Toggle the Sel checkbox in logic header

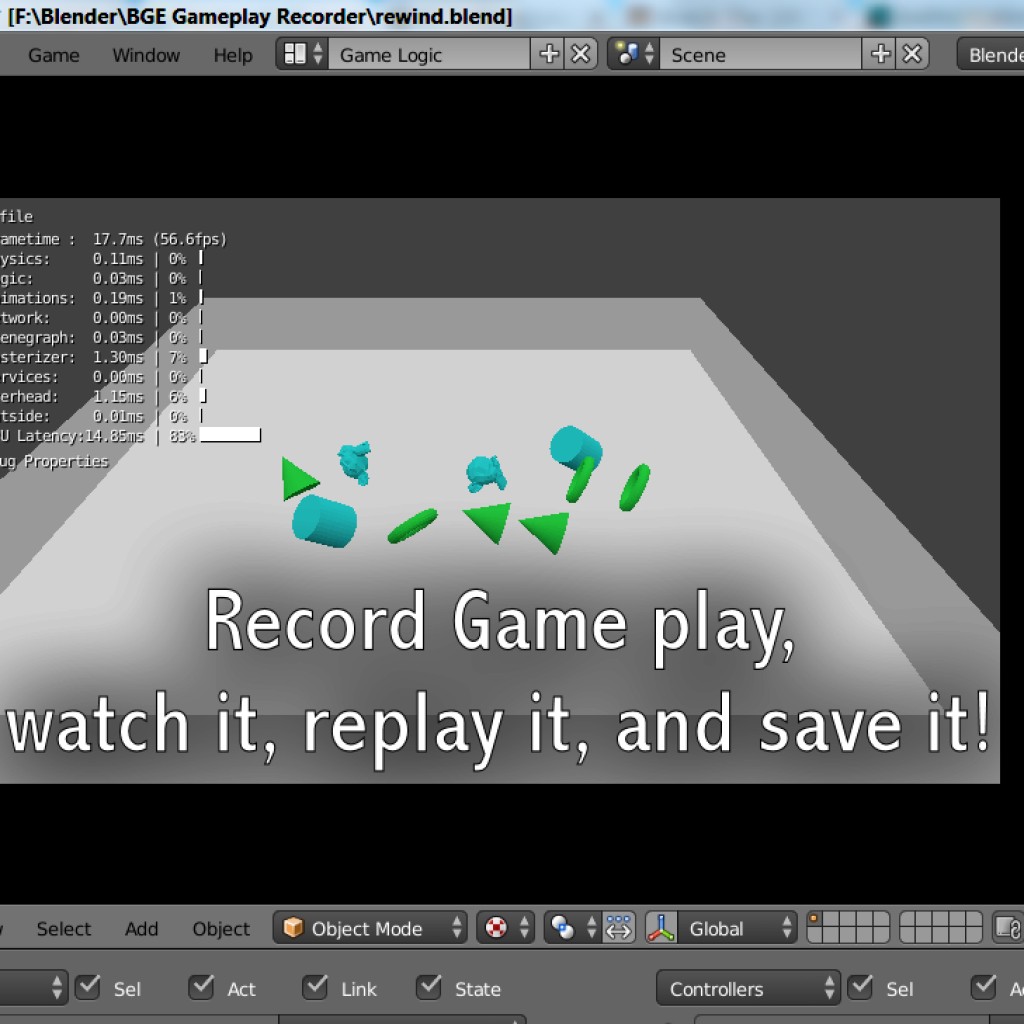(89, 988)
